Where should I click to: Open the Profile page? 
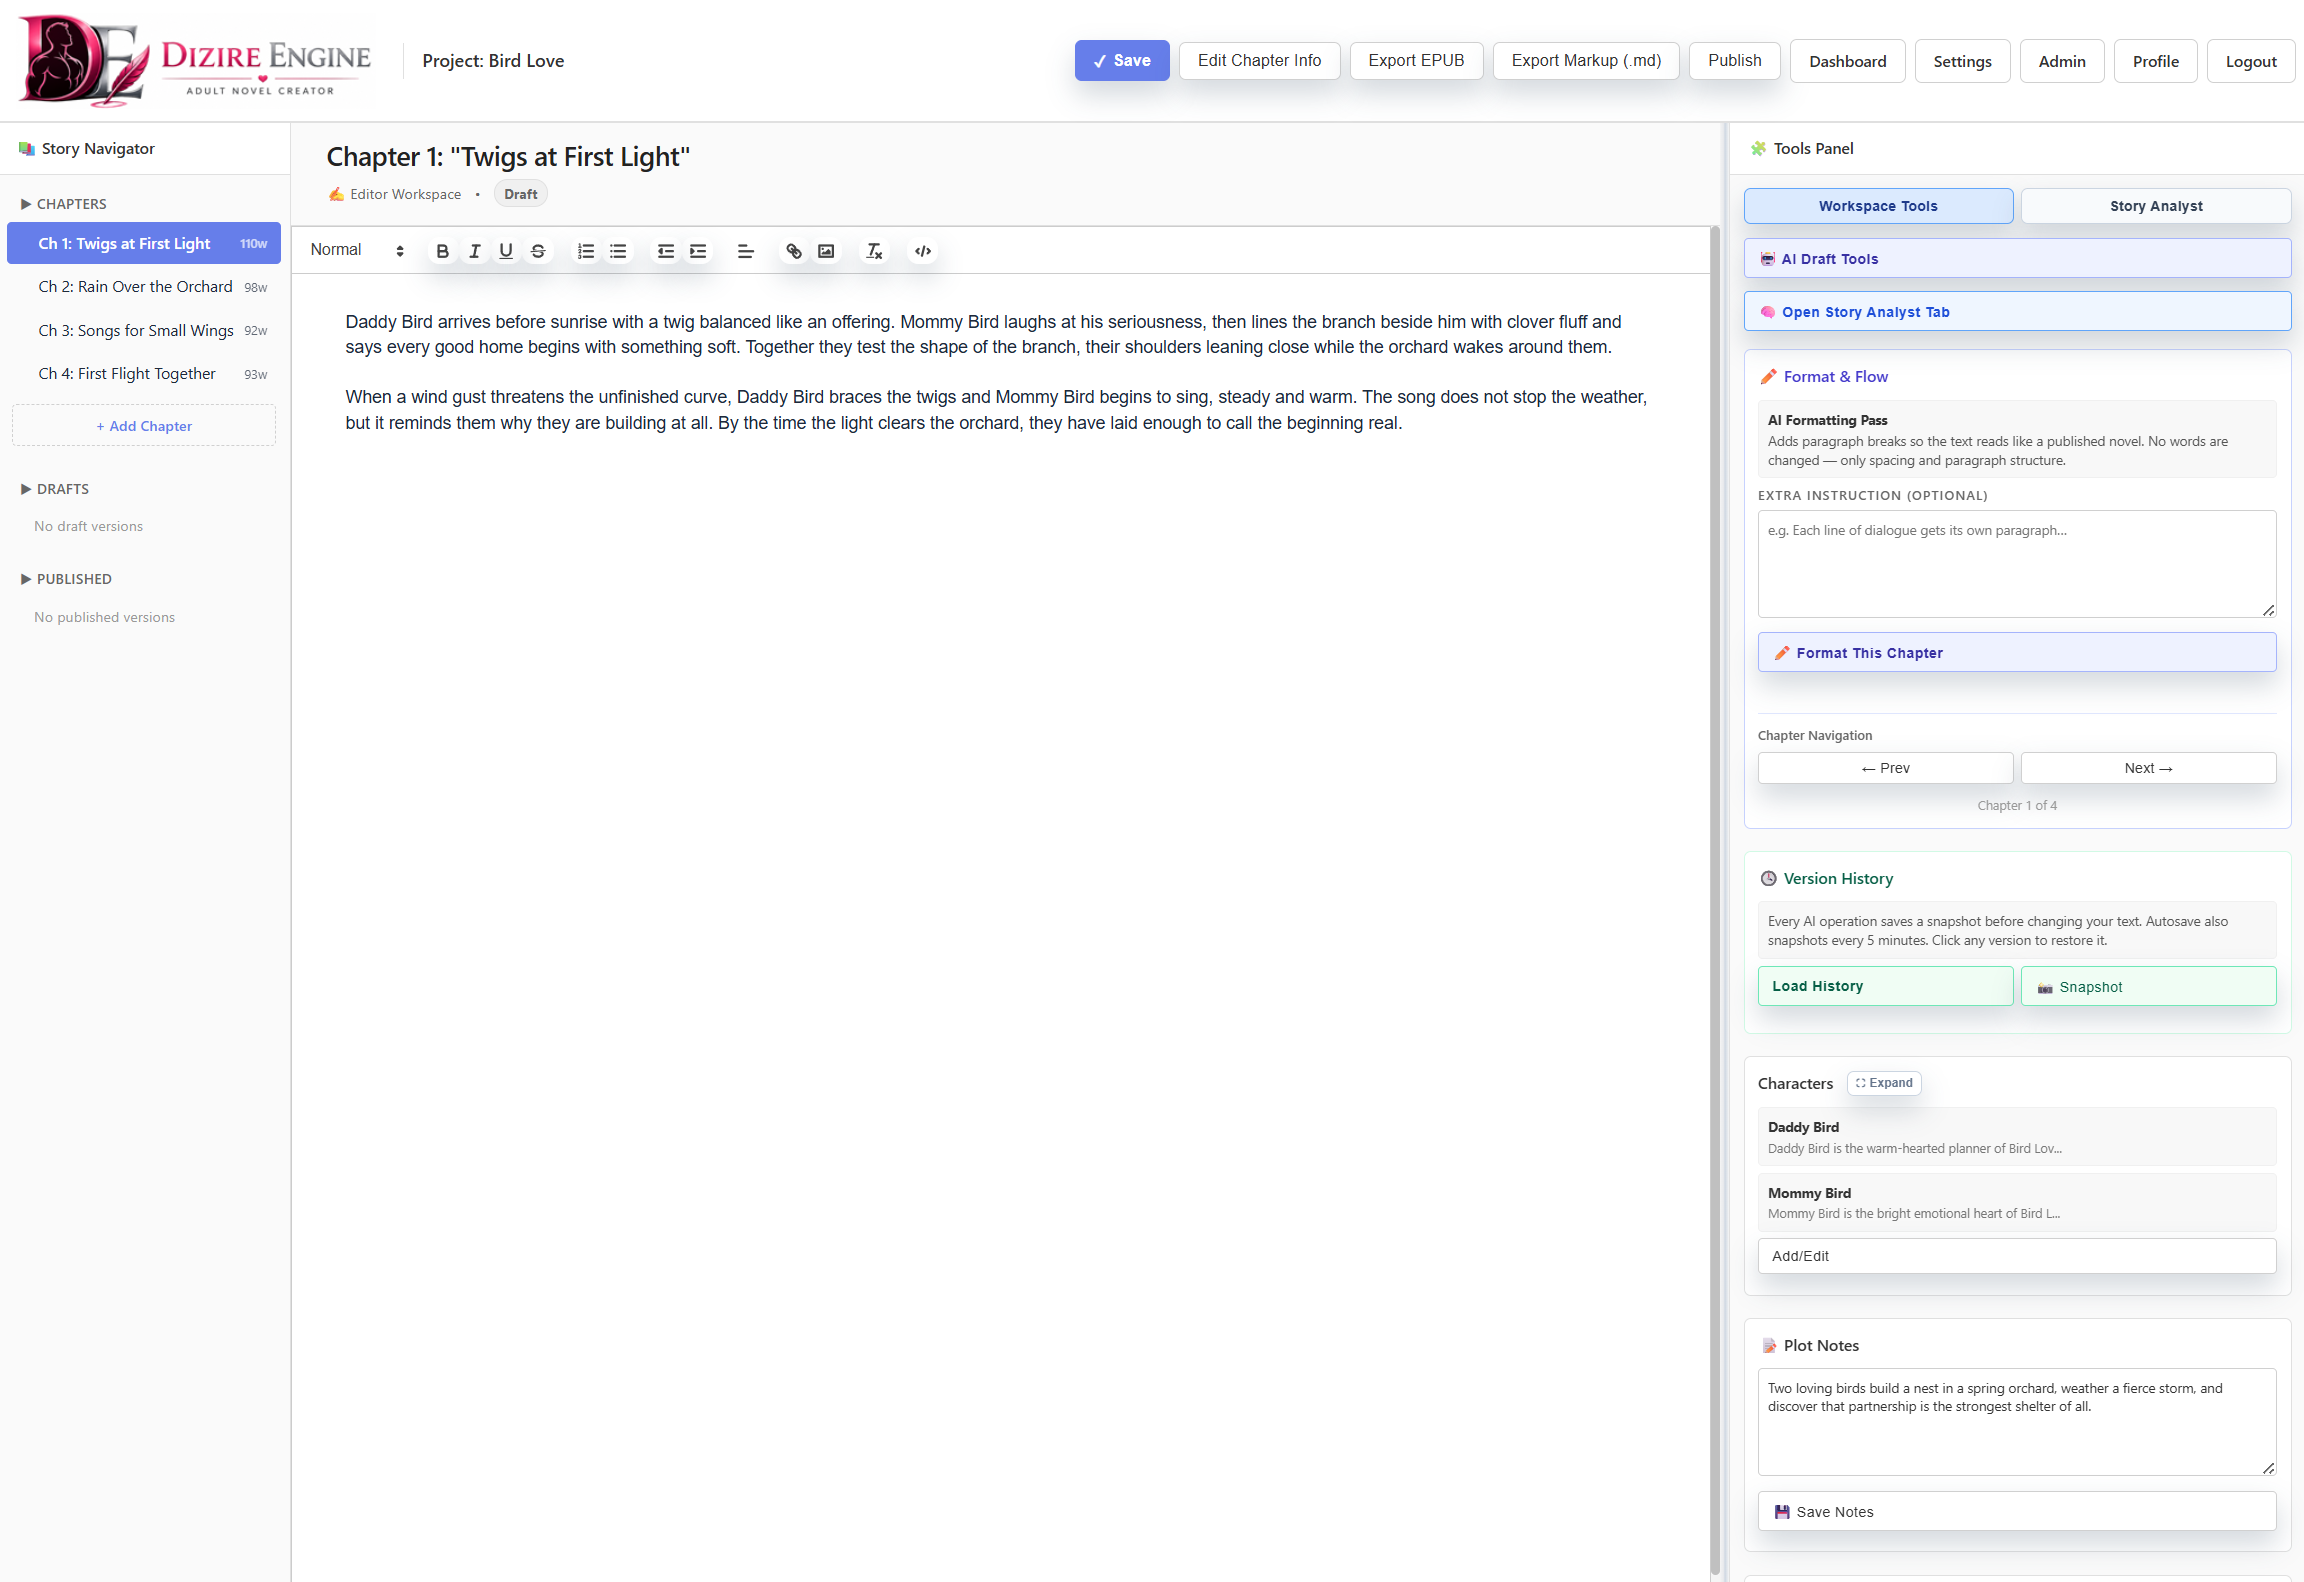click(x=2155, y=62)
